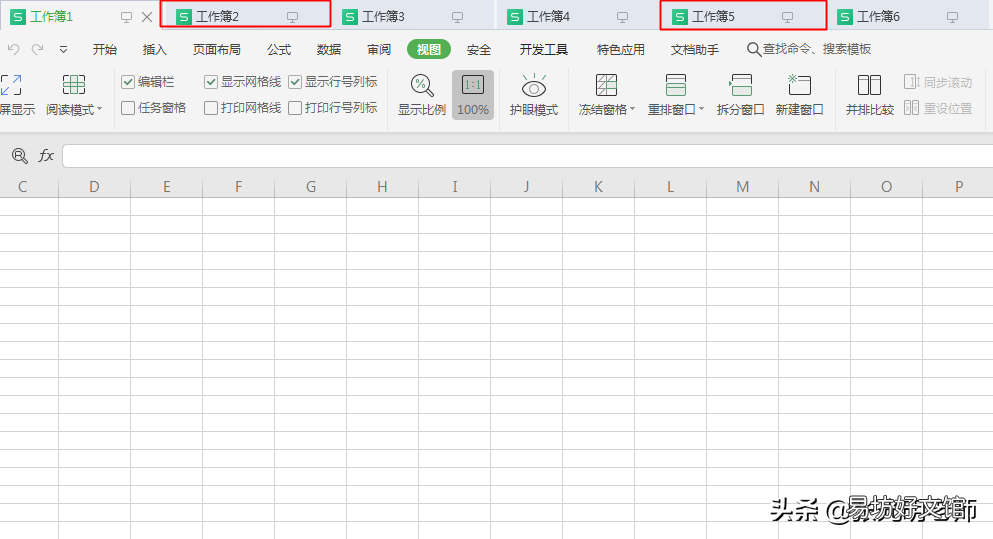Click the monitor icon on 工作簿4 tab
This screenshot has width=993, height=539.
(x=623, y=17)
